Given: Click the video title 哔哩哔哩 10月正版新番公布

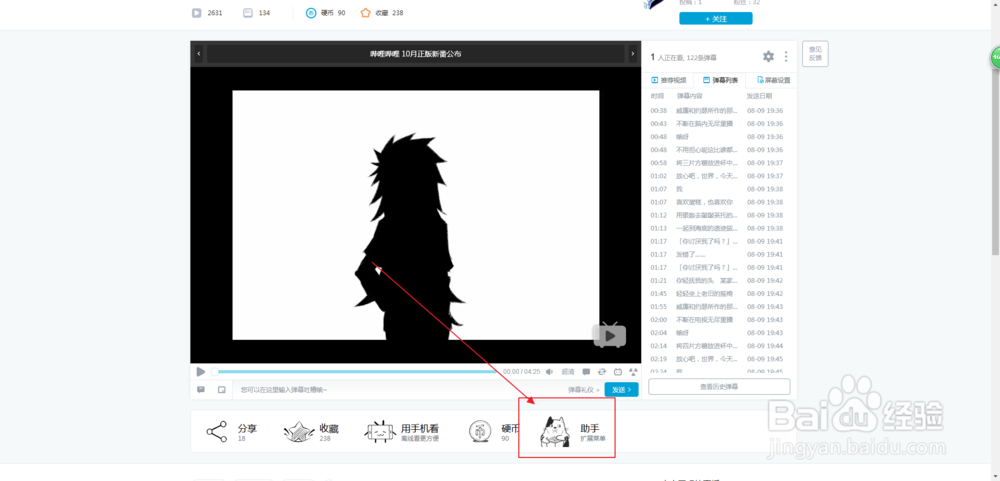Looking at the screenshot, I should coord(416,54).
